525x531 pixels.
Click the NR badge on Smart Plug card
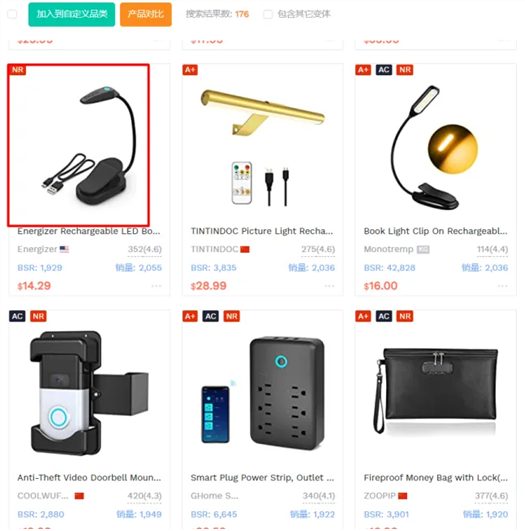[232, 316]
